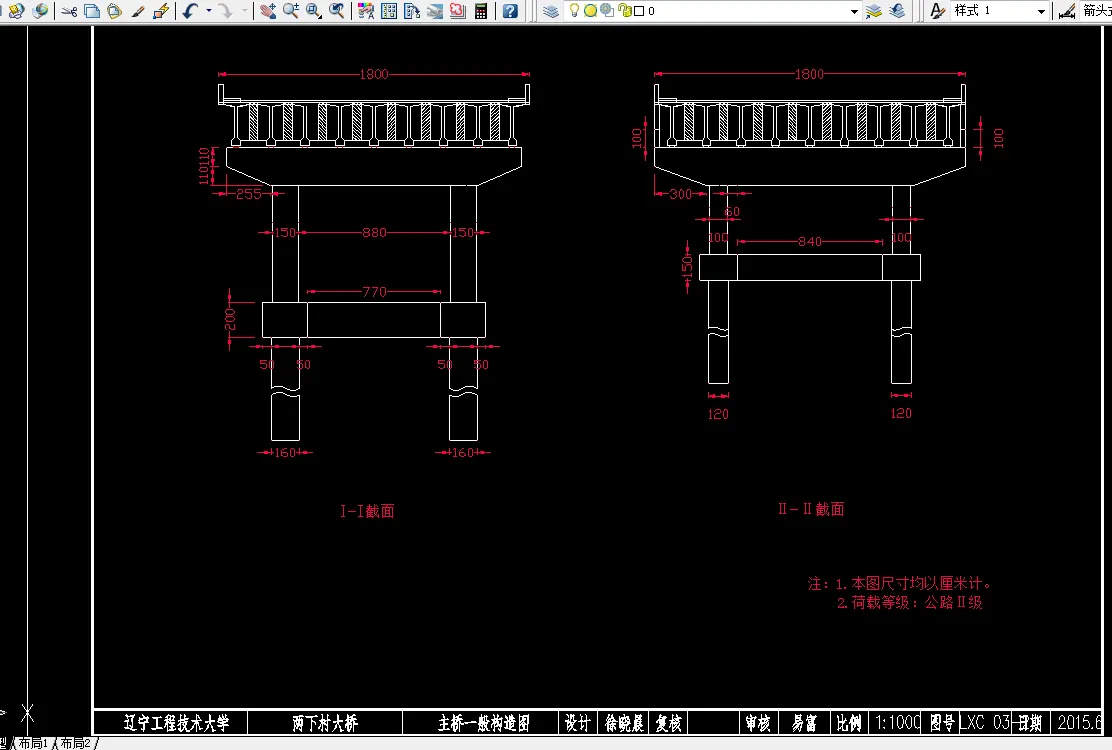1112x750 pixels.
Task: Open the Dimension Style manager icon
Action: (x=1067, y=11)
